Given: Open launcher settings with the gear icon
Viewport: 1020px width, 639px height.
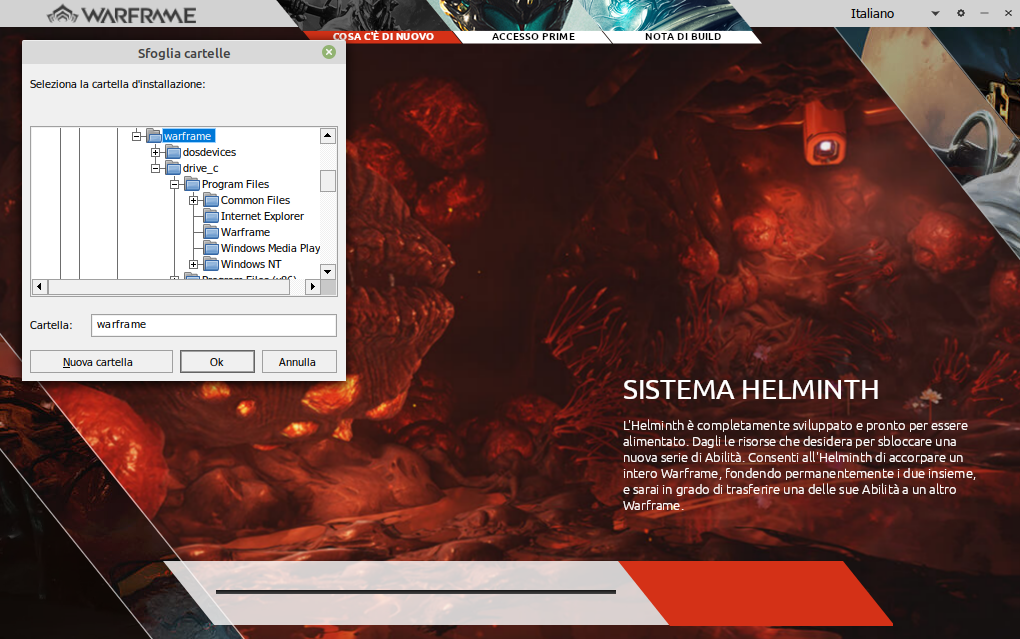Looking at the screenshot, I should point(961,13).
